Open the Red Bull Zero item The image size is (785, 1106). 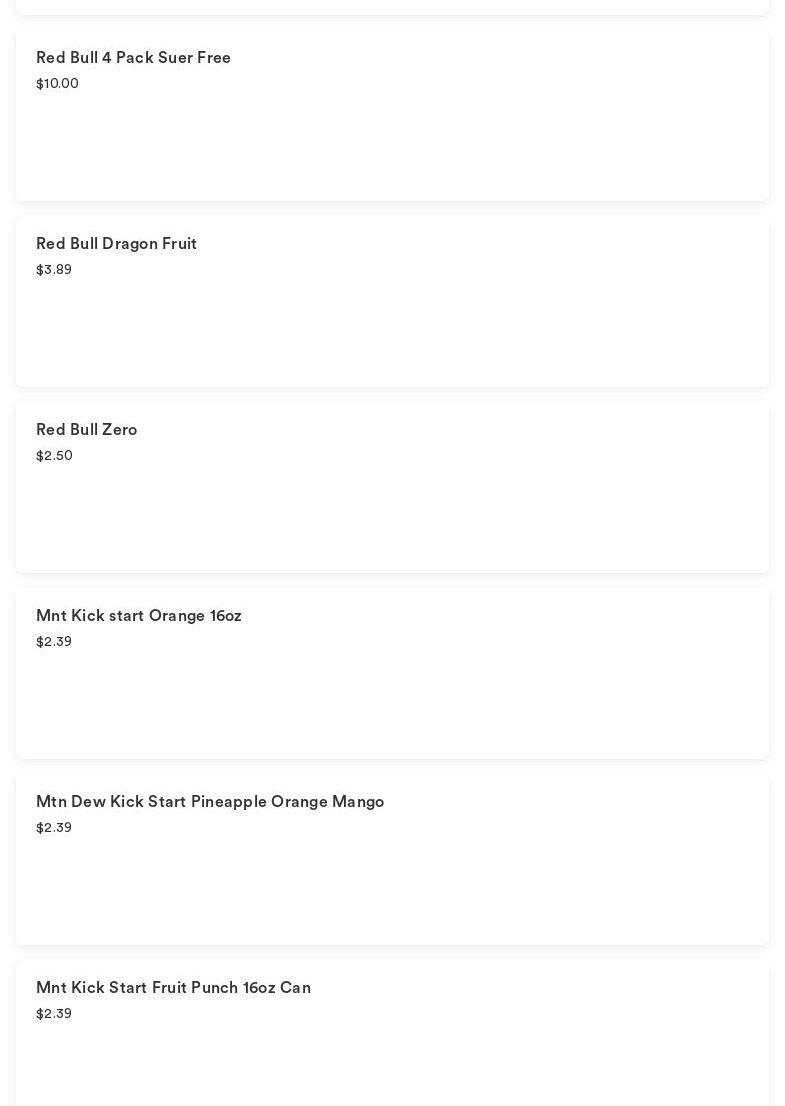(x=86, y=430)
